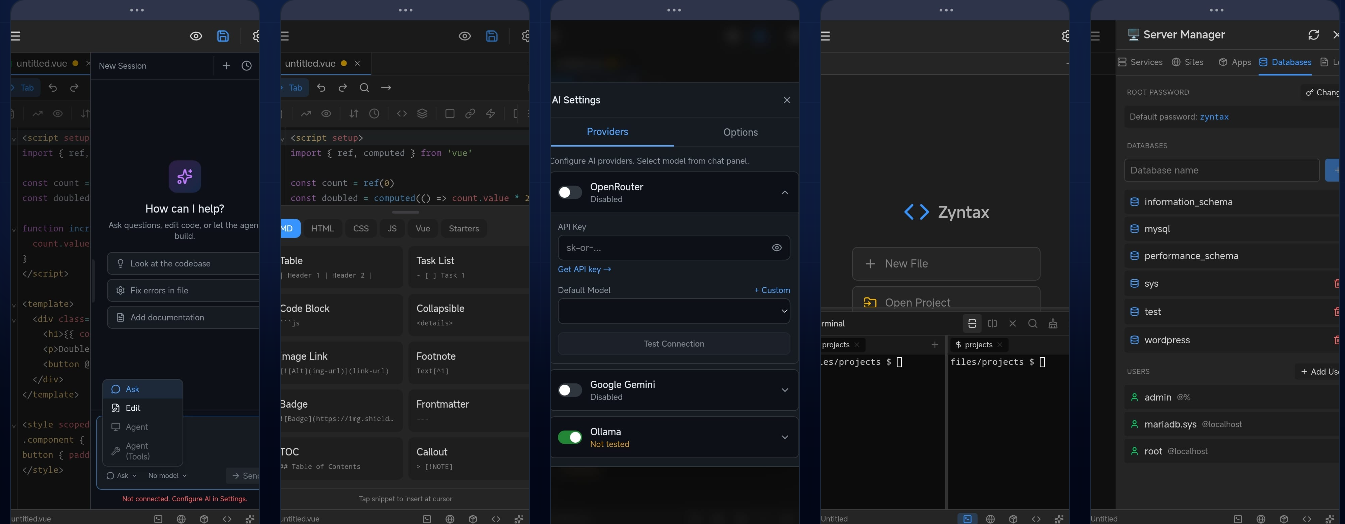Click the search icon in the snippets screen toolbar

pyautogui.click(x=365, y=88)
